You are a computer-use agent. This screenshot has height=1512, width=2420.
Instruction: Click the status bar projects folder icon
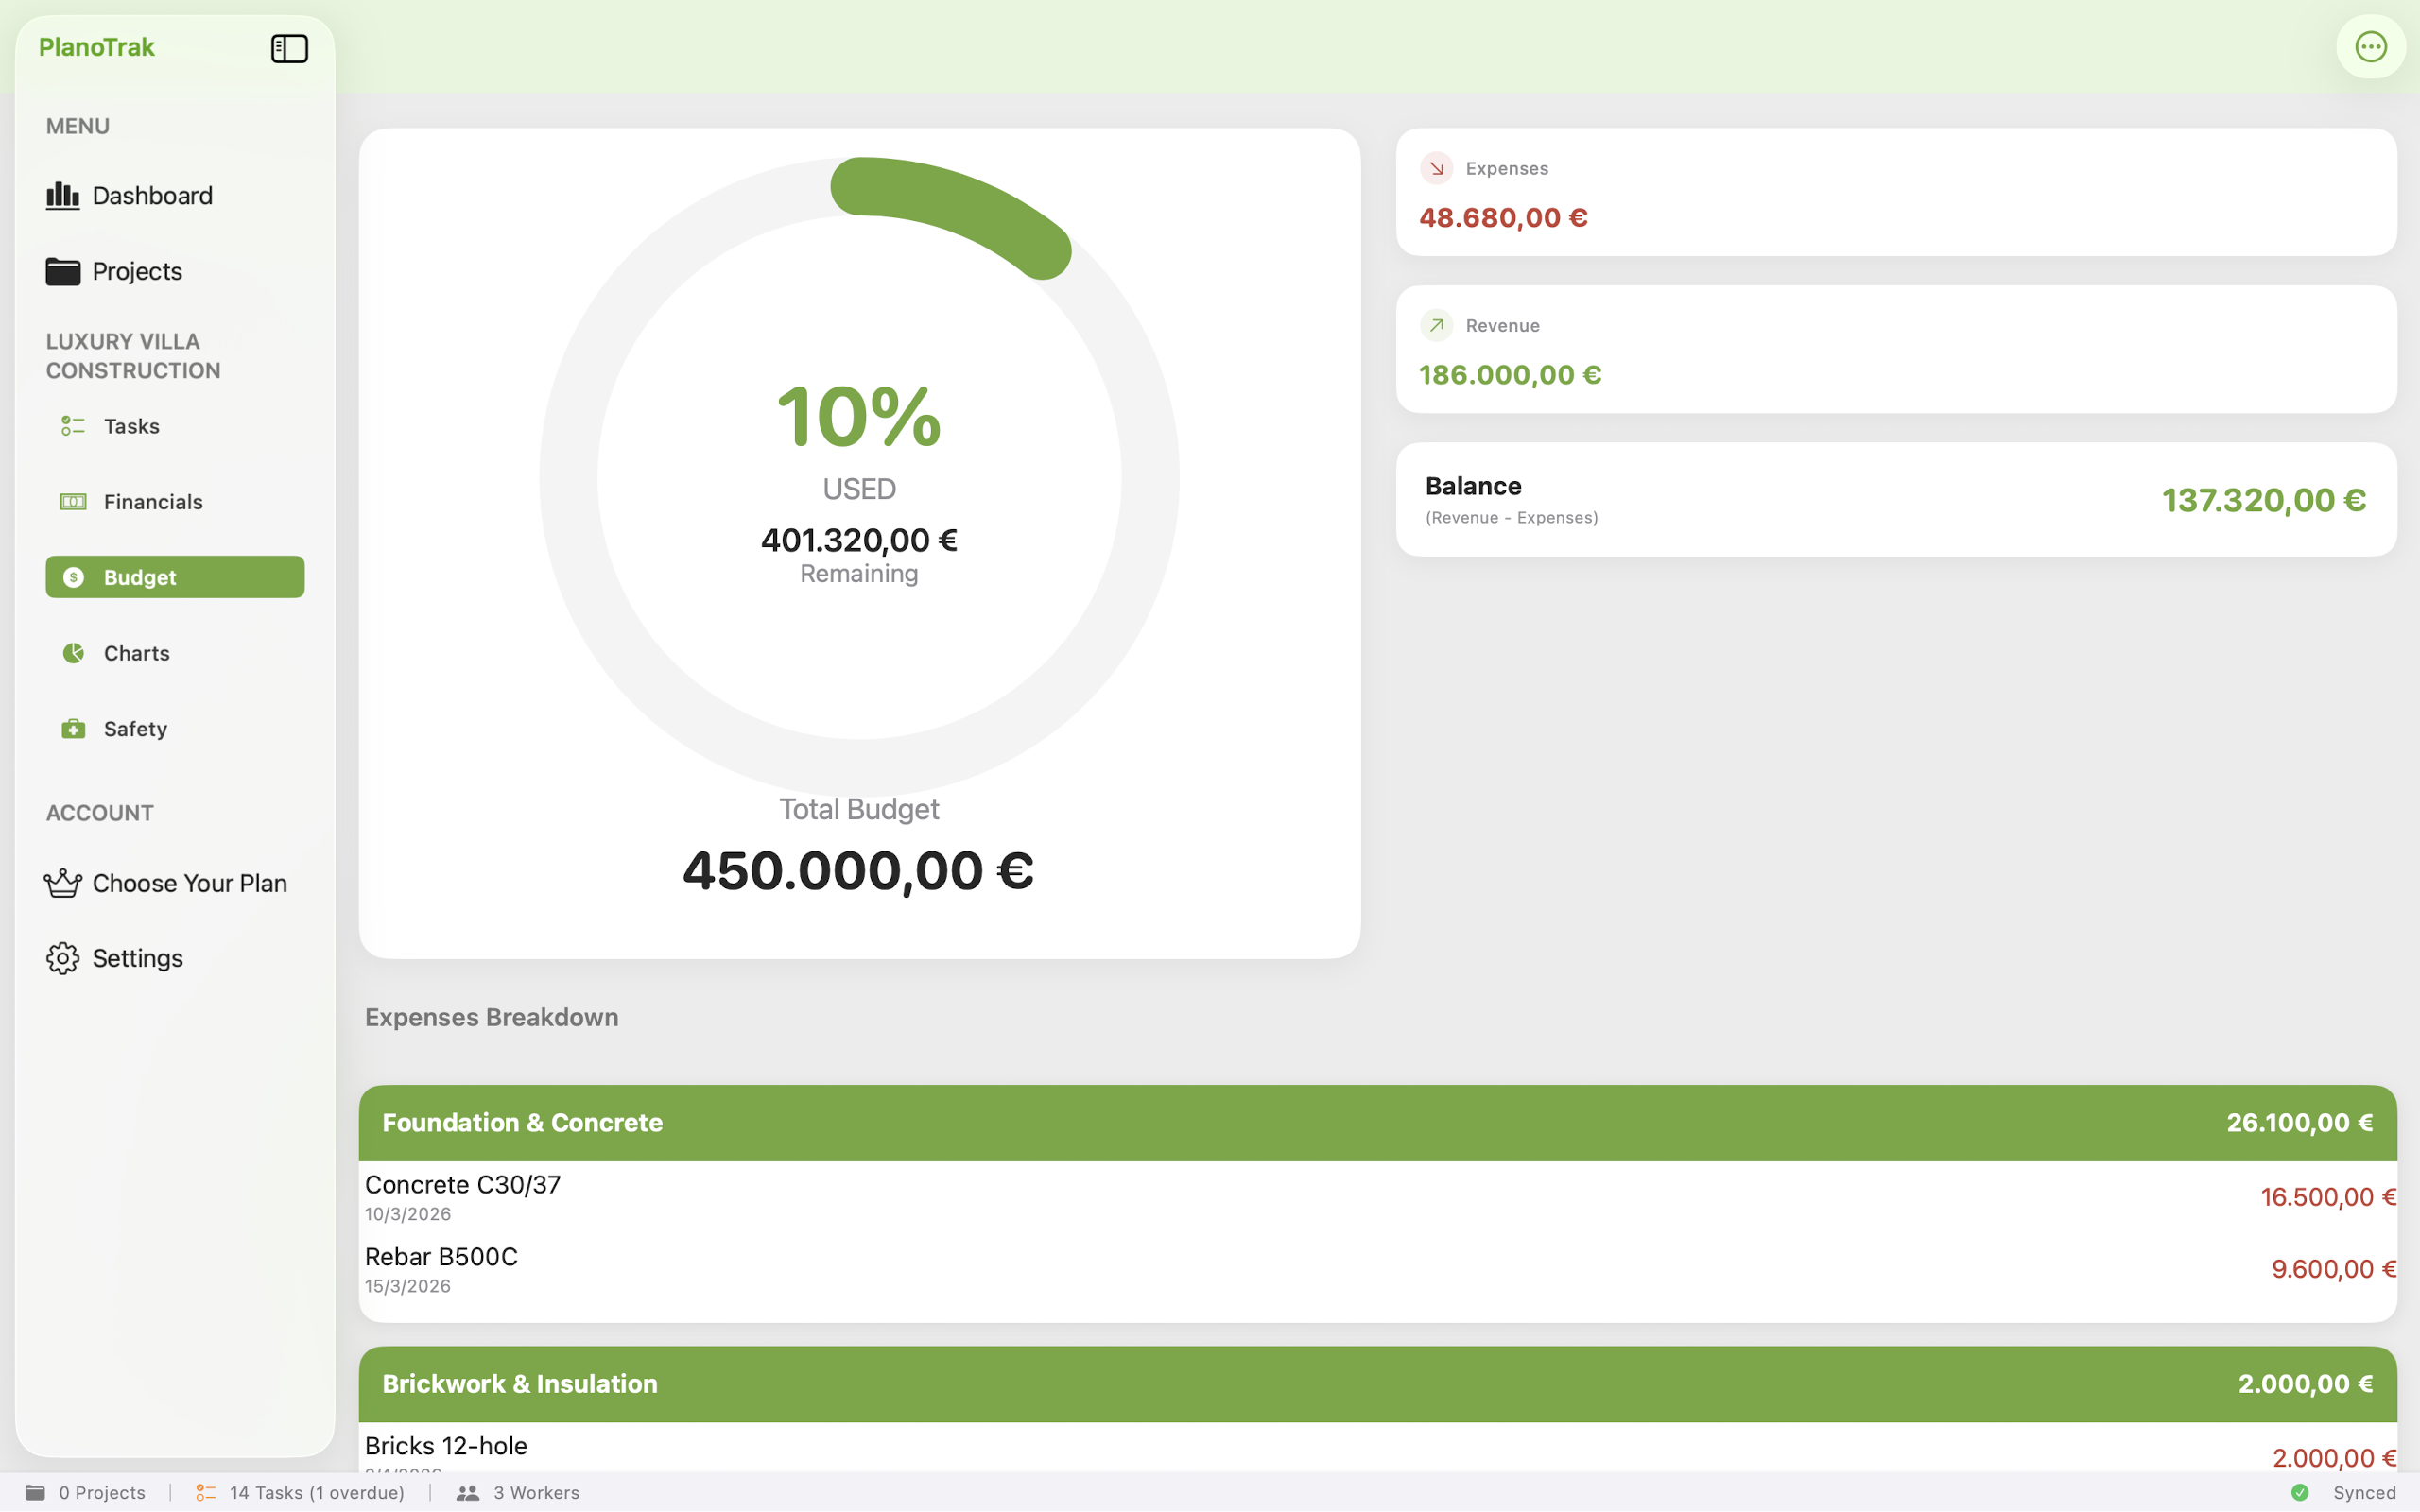35,1492
